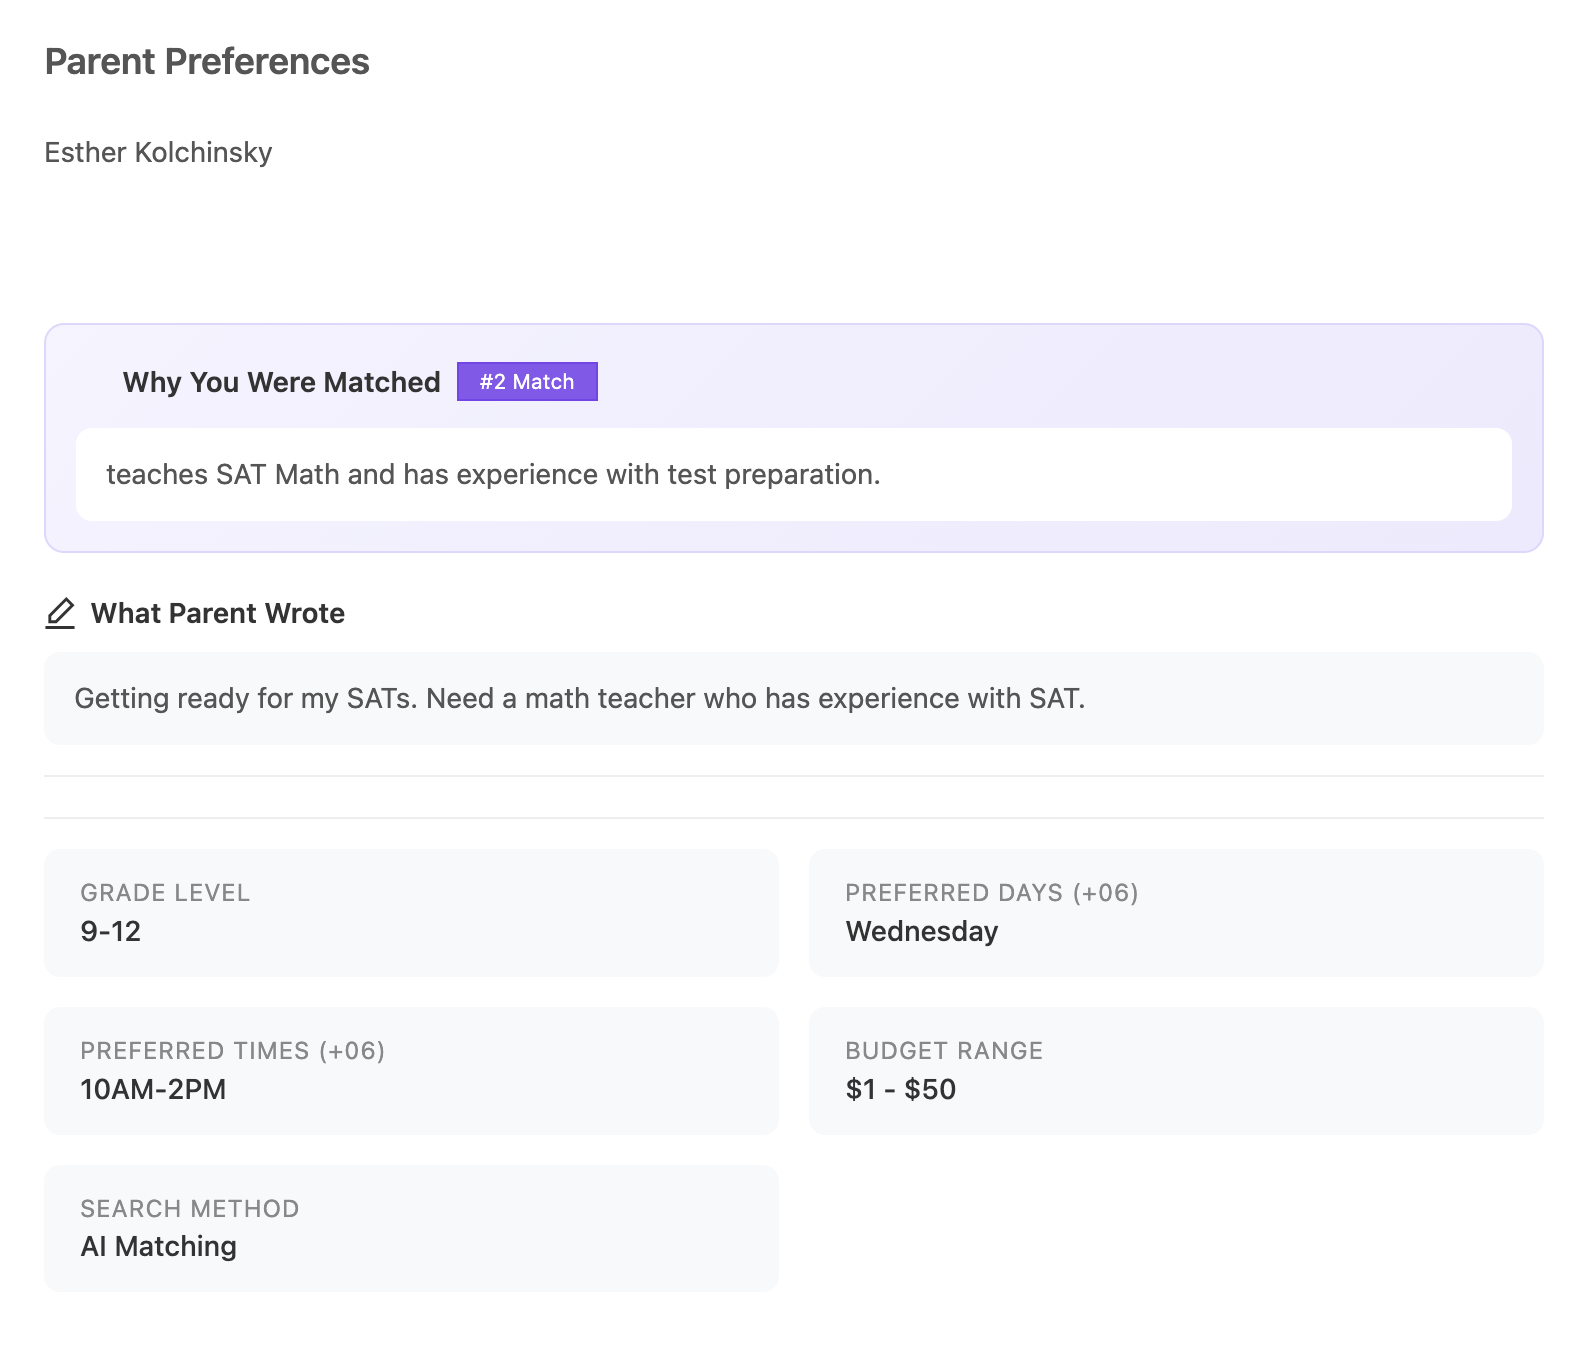
Task: Click the pencil edit icon beside What Parent Wrote
Action: click(61, 613)
